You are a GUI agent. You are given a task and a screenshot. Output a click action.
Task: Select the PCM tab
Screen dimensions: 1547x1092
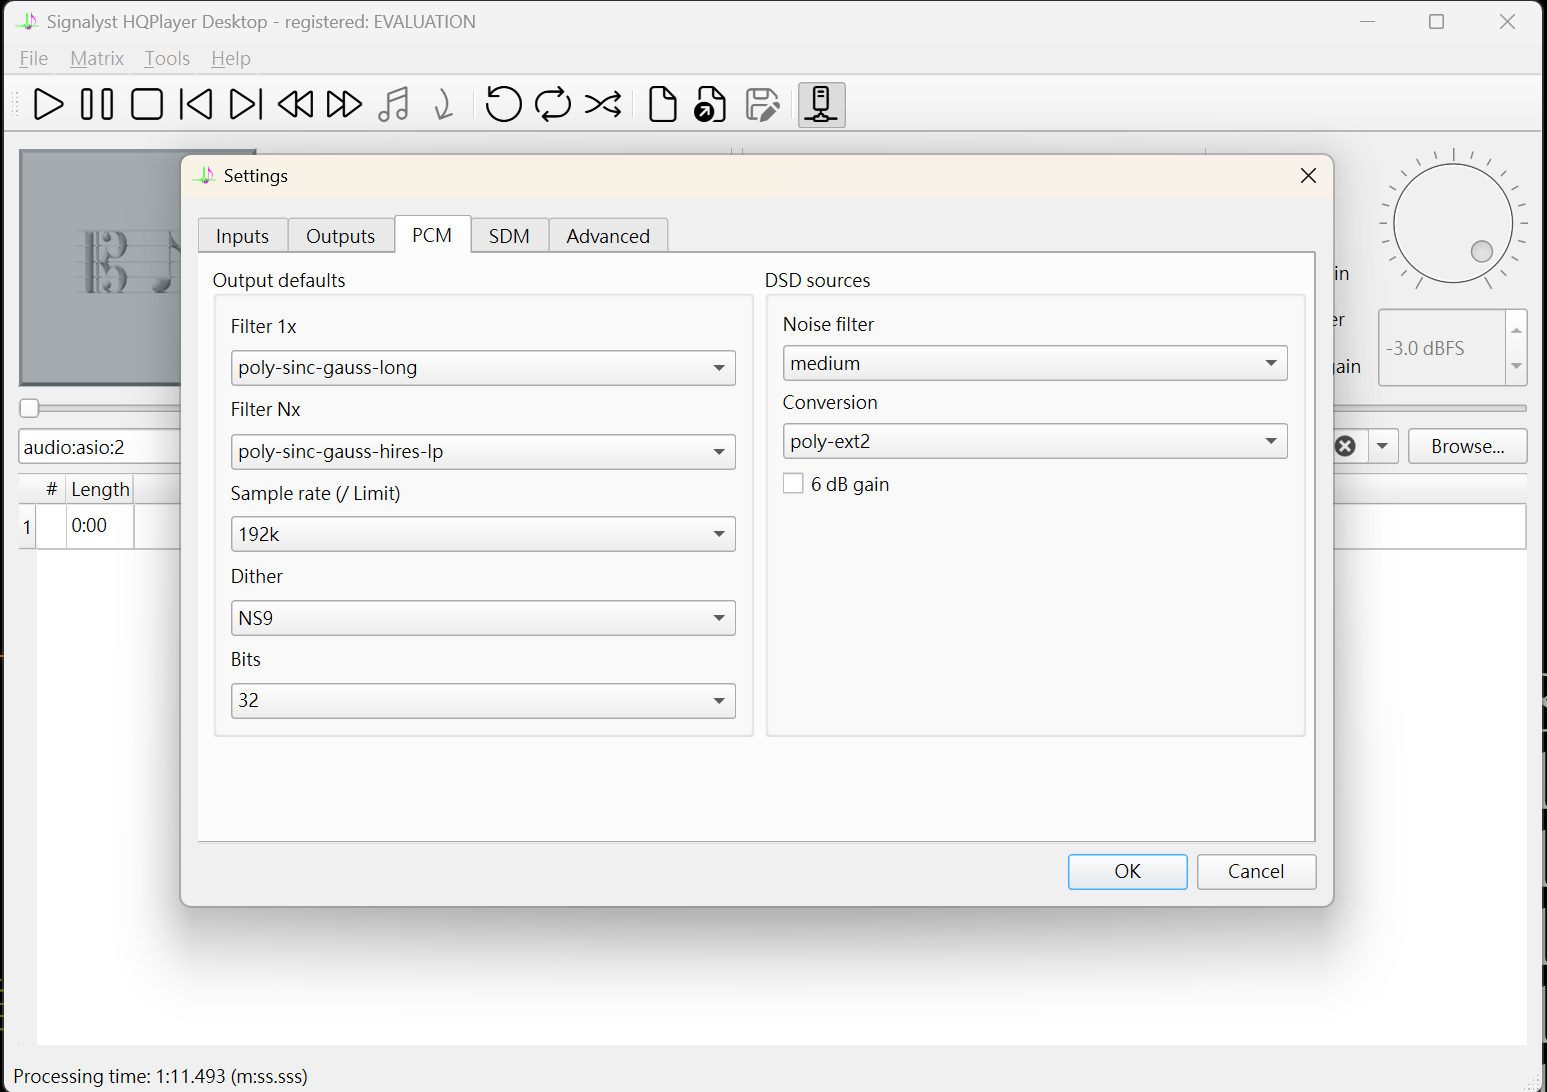[x=432, y=235]
